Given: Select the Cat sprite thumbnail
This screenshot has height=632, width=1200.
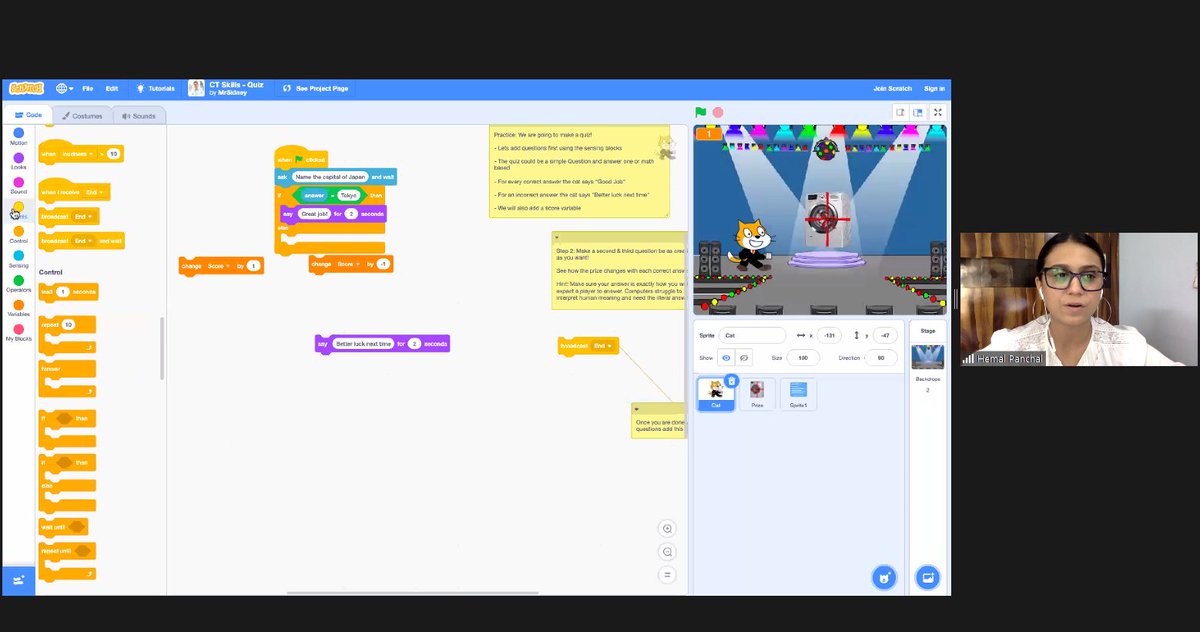Looking at the screenshot, I should point(716,394).
